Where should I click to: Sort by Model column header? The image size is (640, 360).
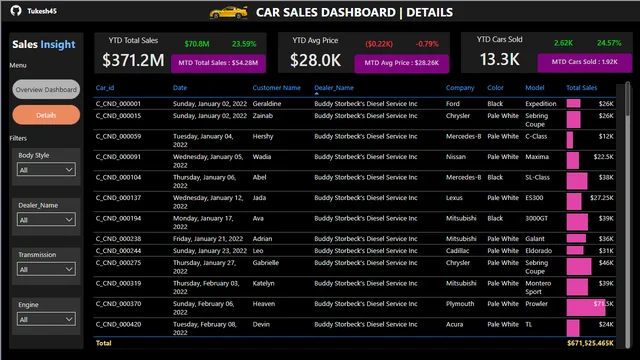pyautogui.click(x=535, y=88)
